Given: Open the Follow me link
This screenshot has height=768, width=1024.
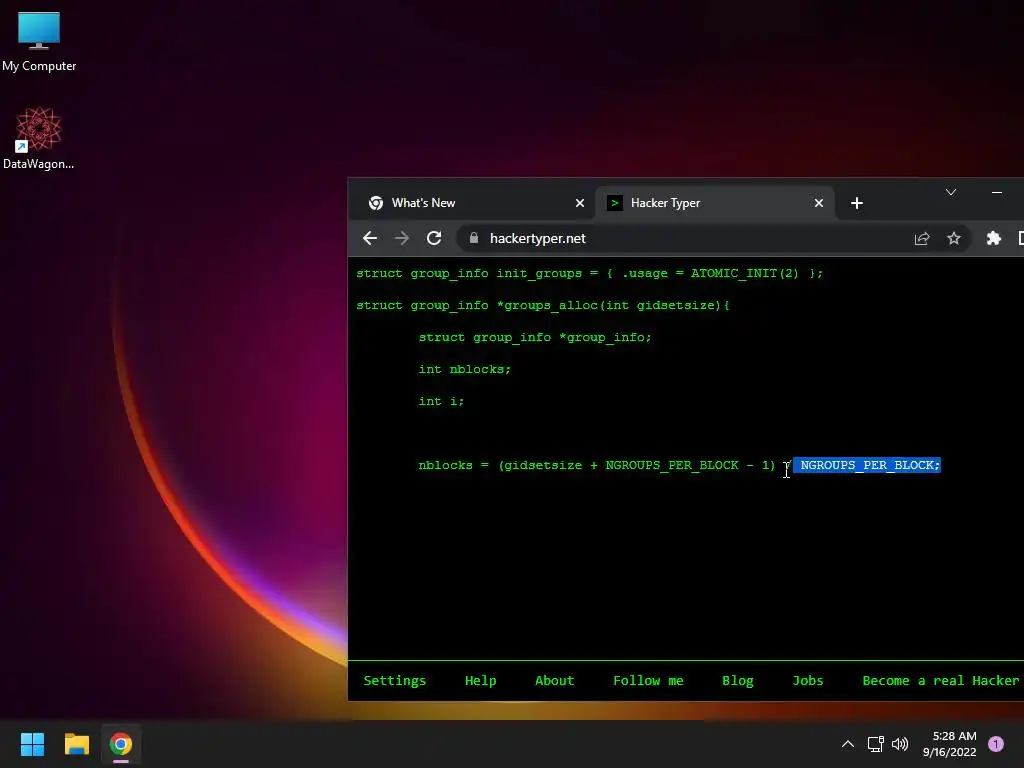Looking at the screenshot, I should pos(648,680).
